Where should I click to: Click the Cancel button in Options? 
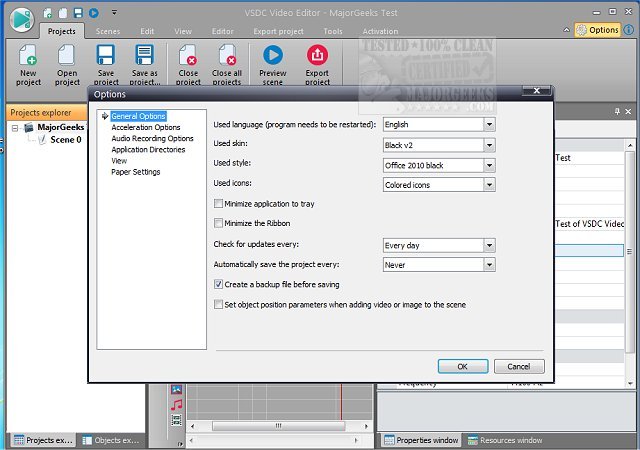point(519,367)
